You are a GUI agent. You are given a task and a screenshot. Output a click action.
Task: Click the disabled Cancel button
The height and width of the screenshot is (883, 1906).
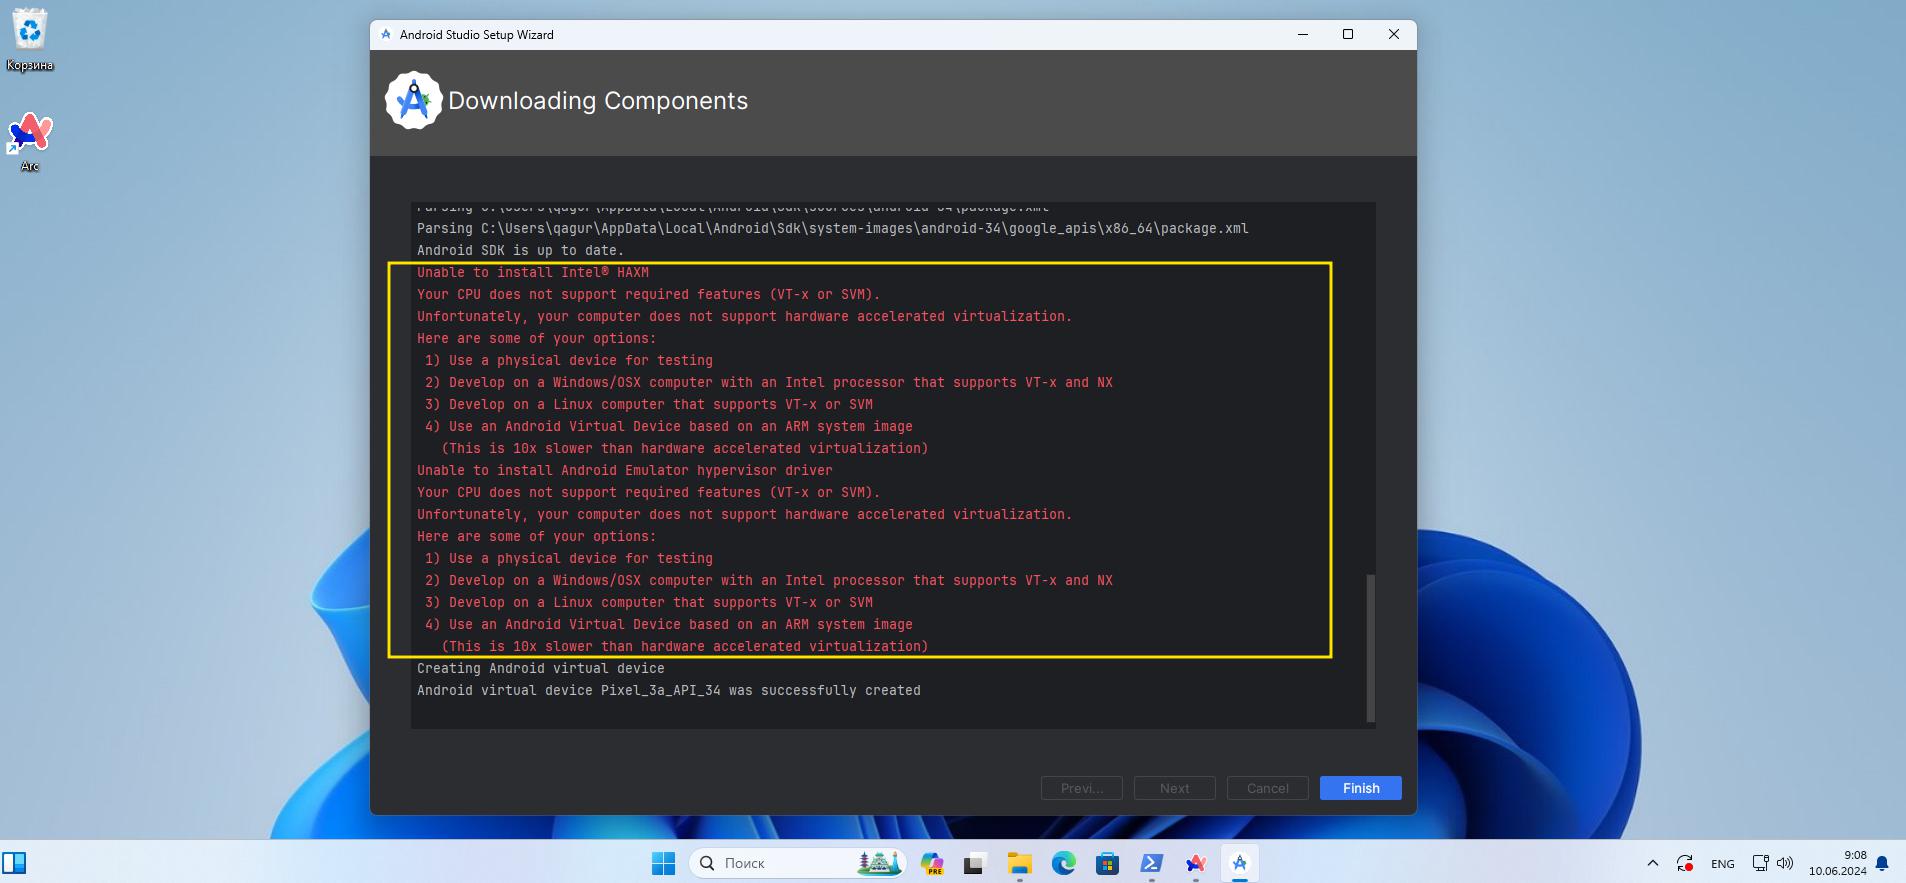coord(1267,788)
